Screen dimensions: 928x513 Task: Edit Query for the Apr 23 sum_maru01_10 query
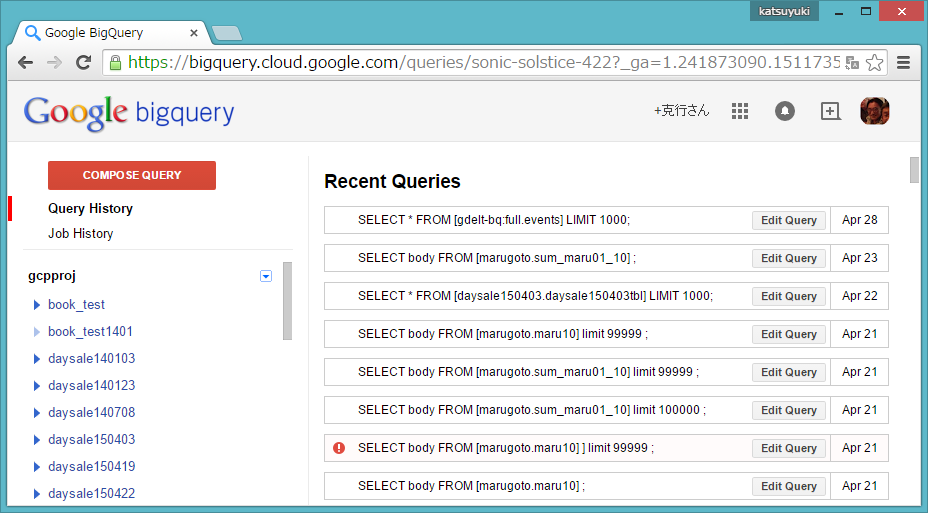[x=789, y=258]
